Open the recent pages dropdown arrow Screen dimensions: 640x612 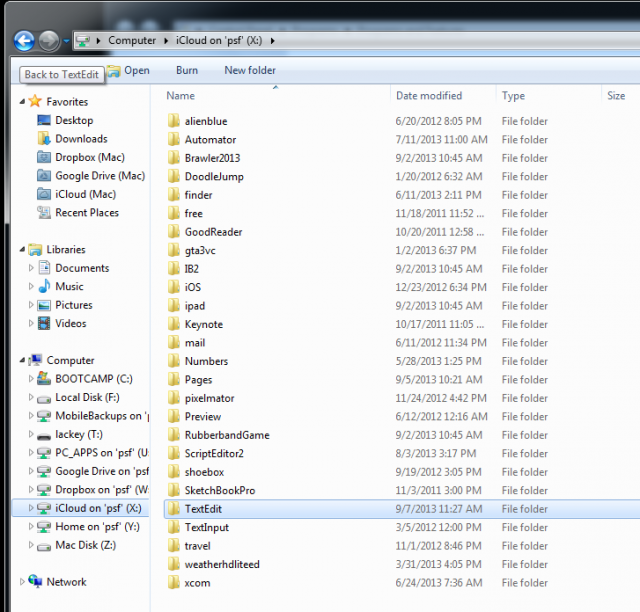point(66,41)
